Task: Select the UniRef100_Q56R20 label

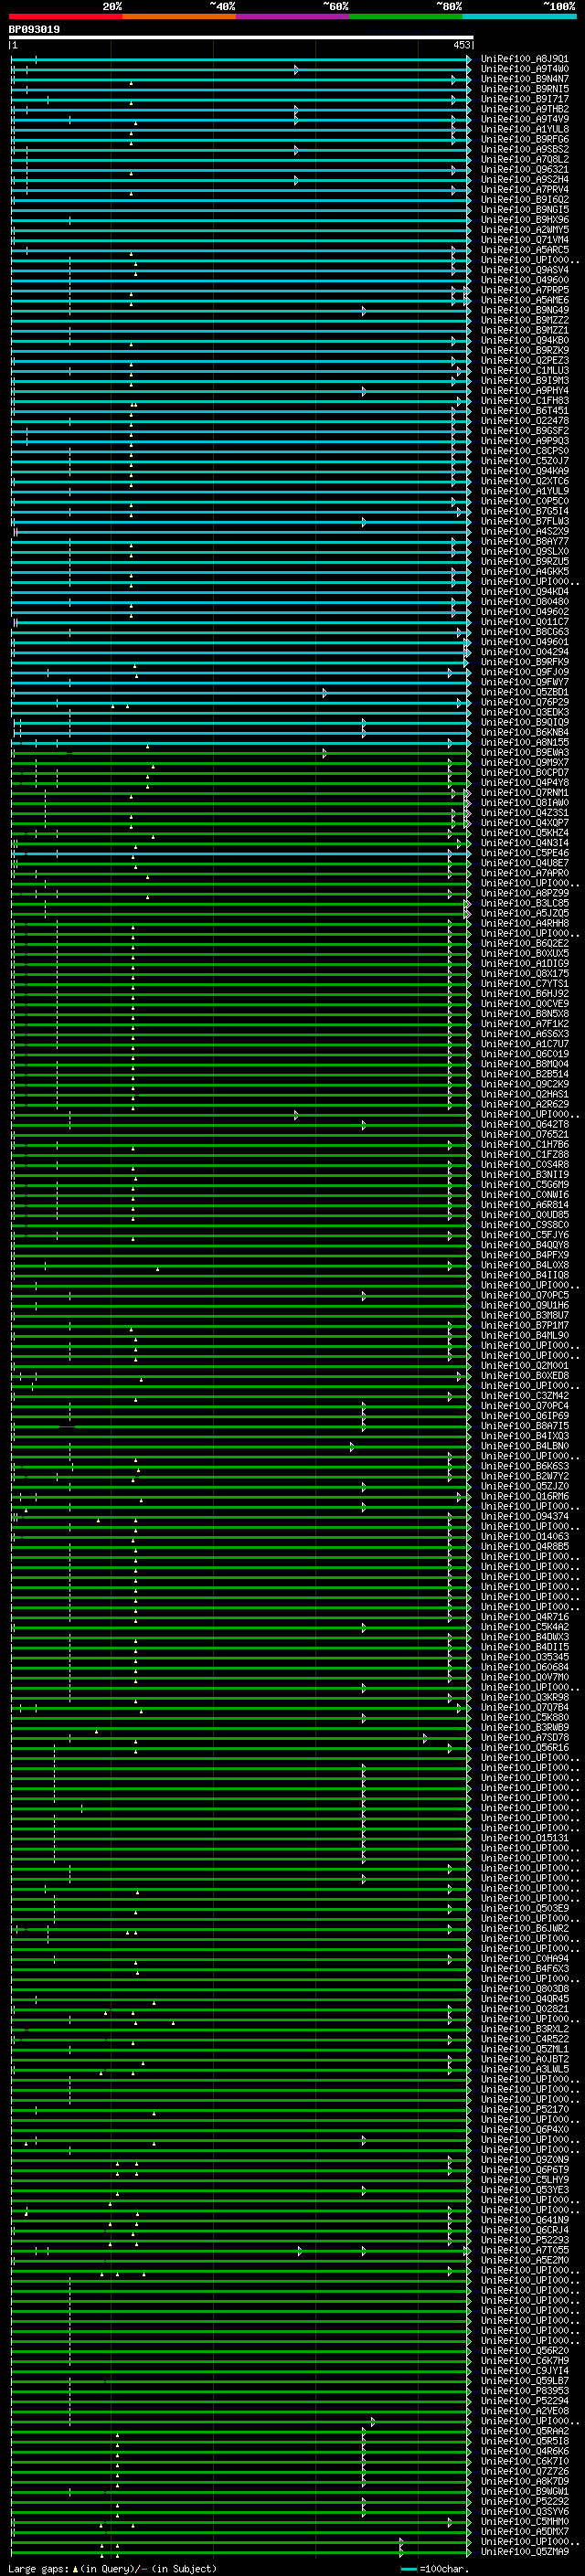Action: [525, 2350]
